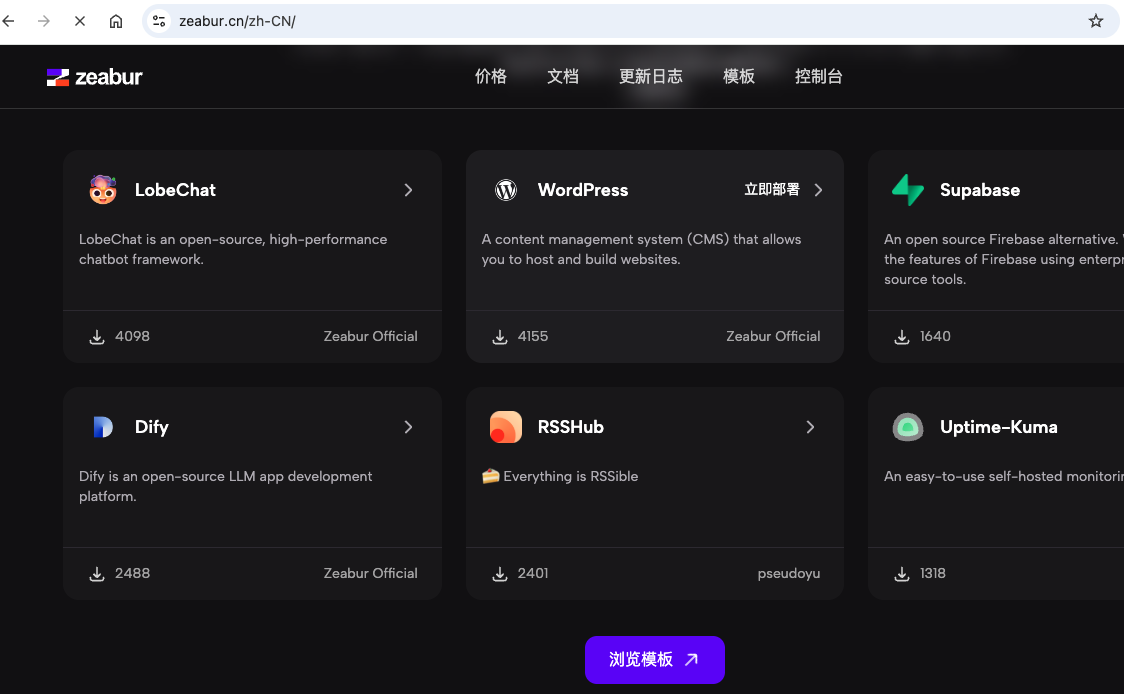Open site information icon in address bar
This screenshot has width=1124, height=694.
coord(160,21)
